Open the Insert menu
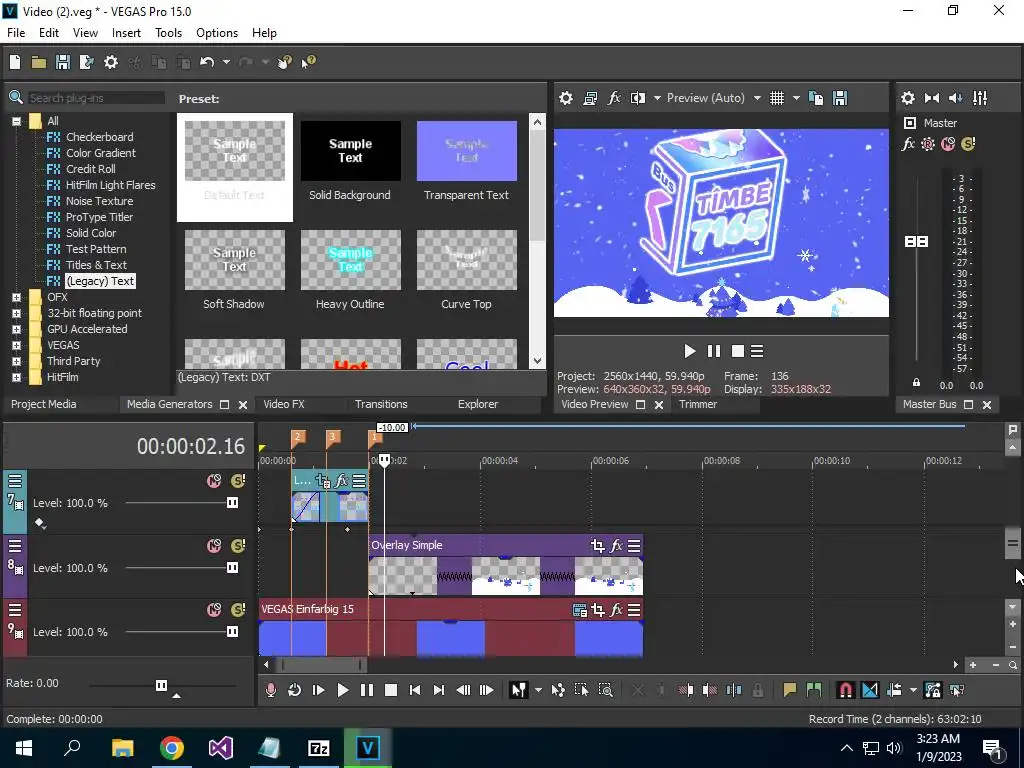Viewport: 1024px width, 768px height. pos(126,33)
